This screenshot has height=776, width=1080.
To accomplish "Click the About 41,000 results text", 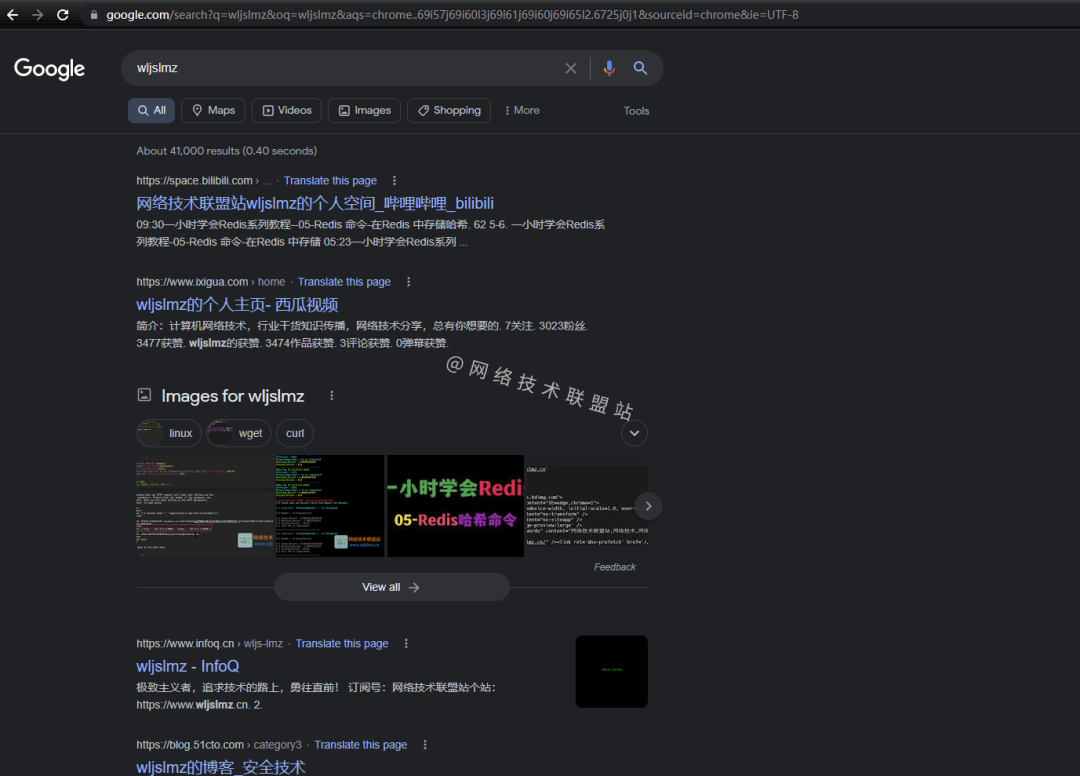I will 227,151.
